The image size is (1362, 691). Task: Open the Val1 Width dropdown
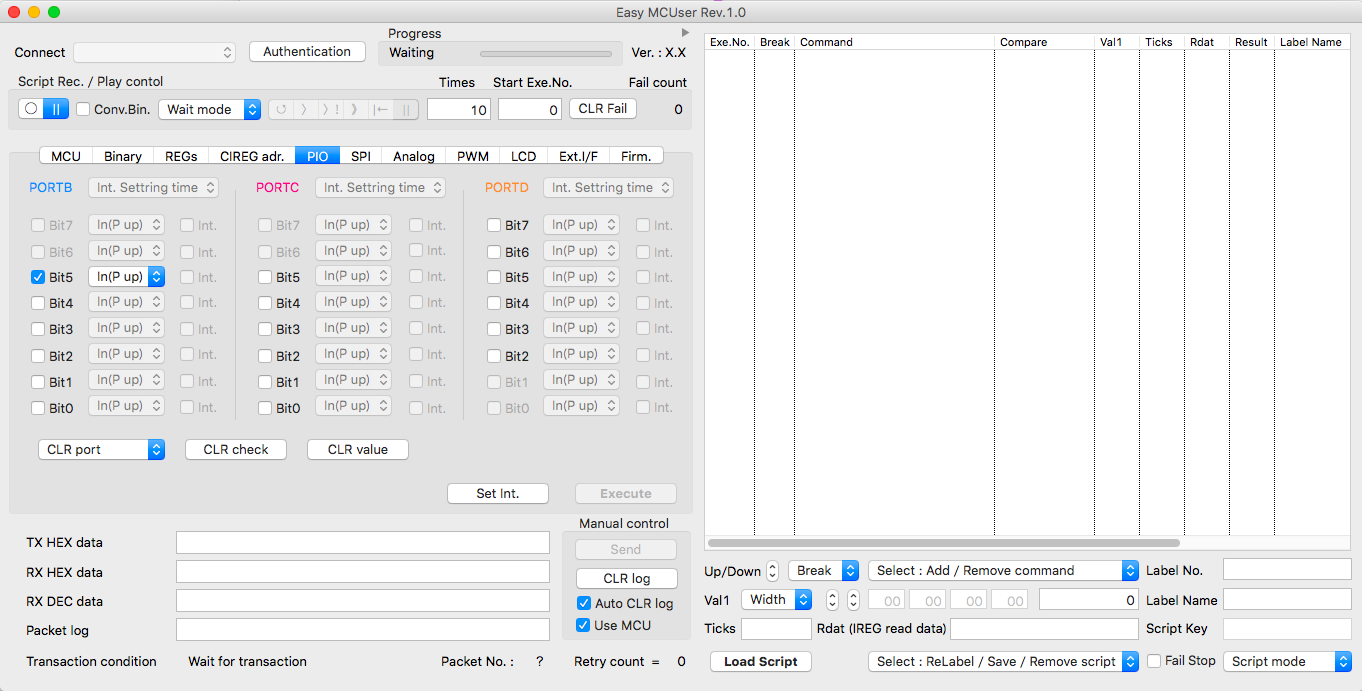pos(776,599)
